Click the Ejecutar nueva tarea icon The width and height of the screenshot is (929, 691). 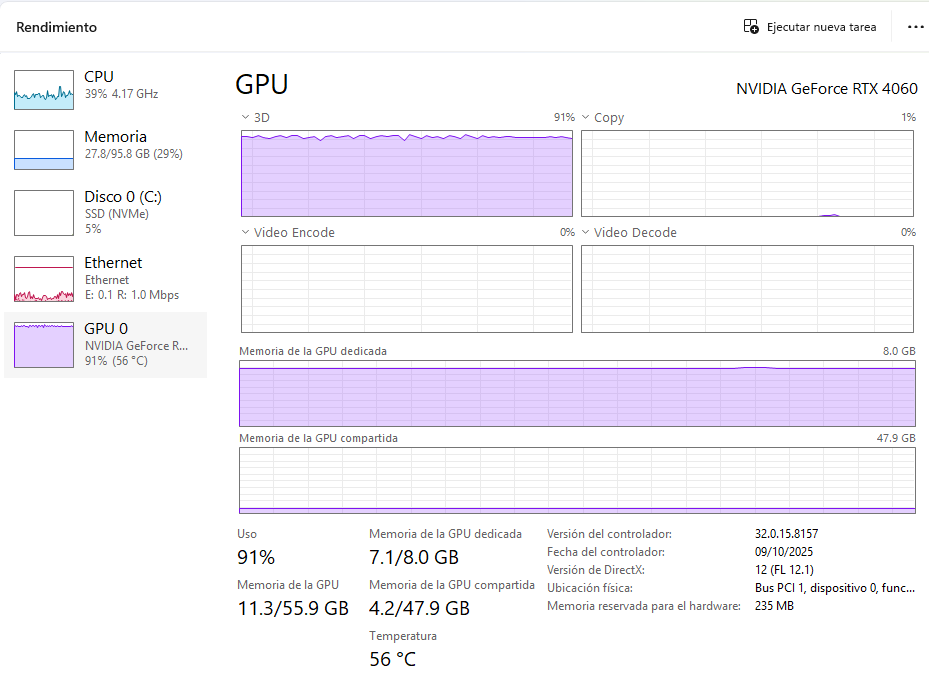point(751,27)
